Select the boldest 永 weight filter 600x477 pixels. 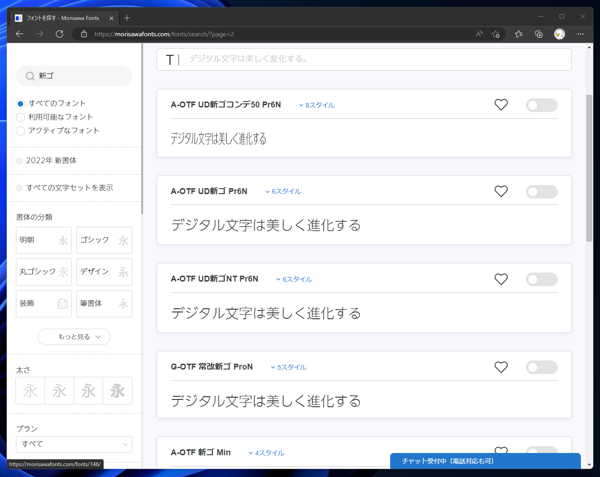click(117, 391)
